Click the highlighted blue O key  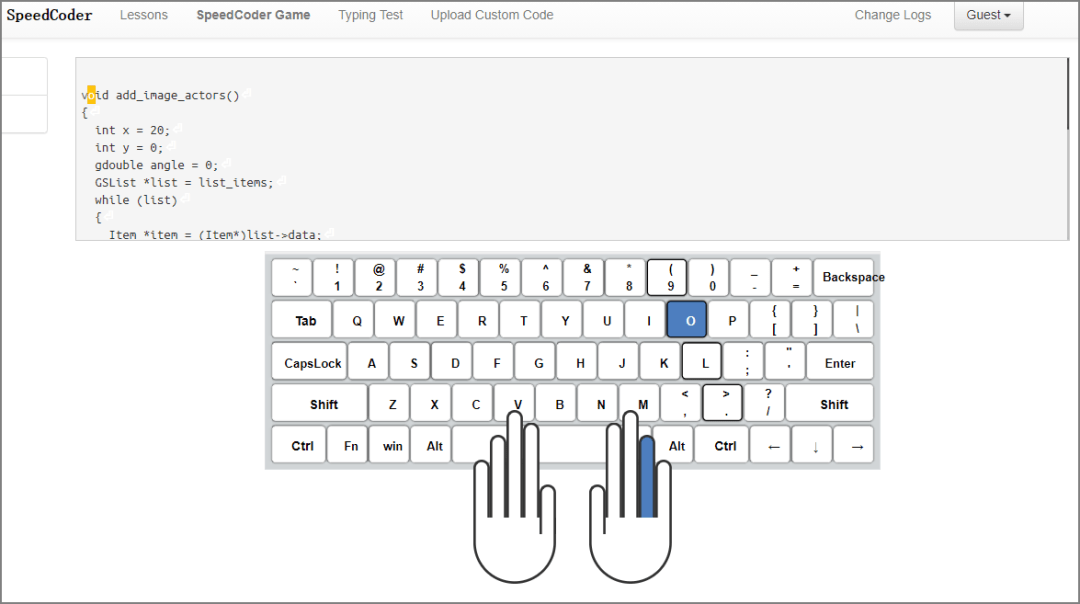coord(689,320)
